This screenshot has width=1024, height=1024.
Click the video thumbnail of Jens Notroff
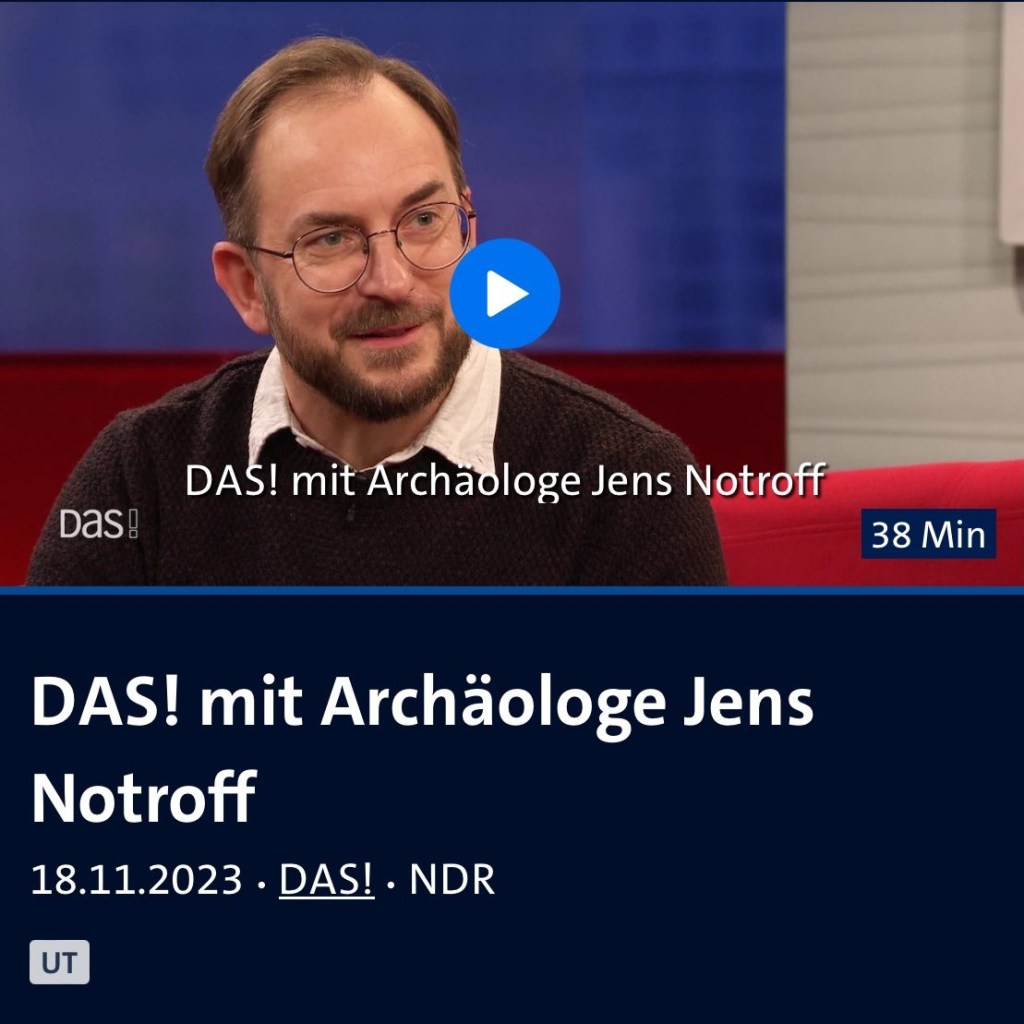coord(512,293)
